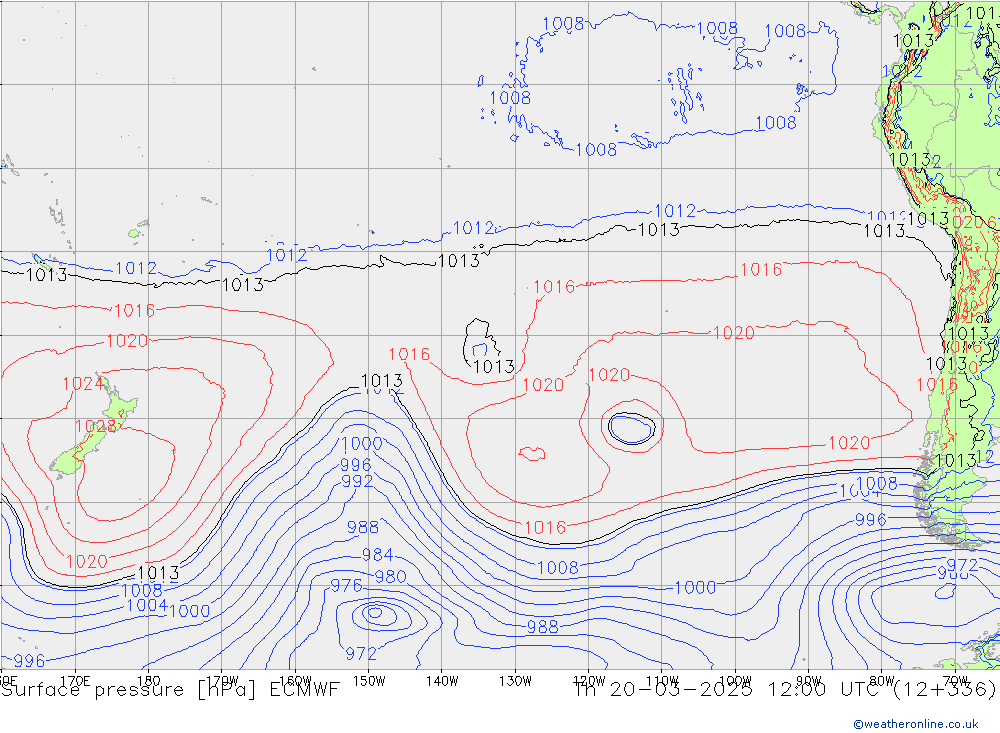1000x733 pixels.
Task: Click the 100W longitude label
Action: click(735, 681)
